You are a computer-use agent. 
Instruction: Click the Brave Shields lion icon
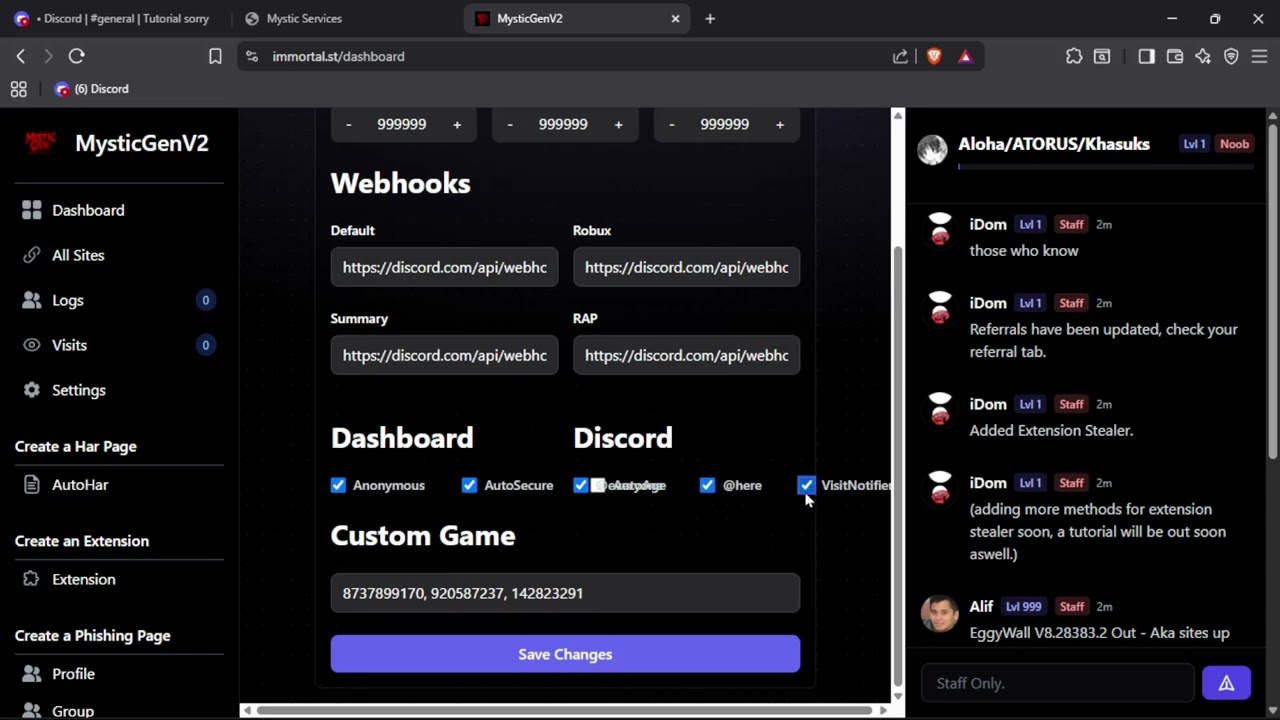[x=934, y=57]
